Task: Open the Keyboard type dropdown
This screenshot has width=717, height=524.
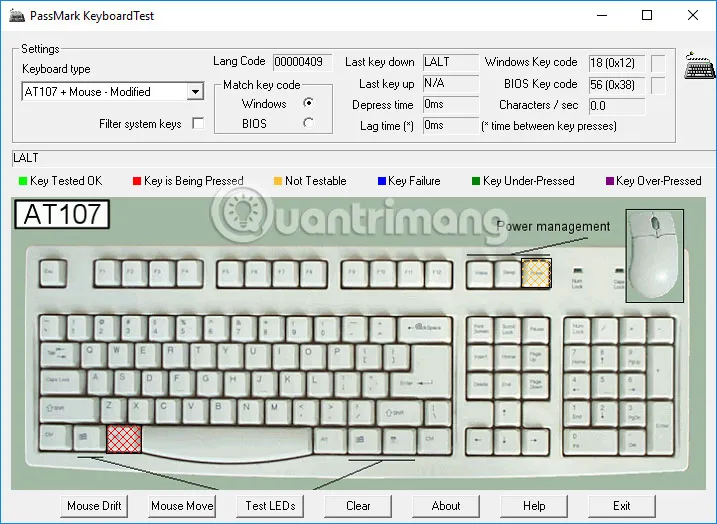Action: point(194,92)
